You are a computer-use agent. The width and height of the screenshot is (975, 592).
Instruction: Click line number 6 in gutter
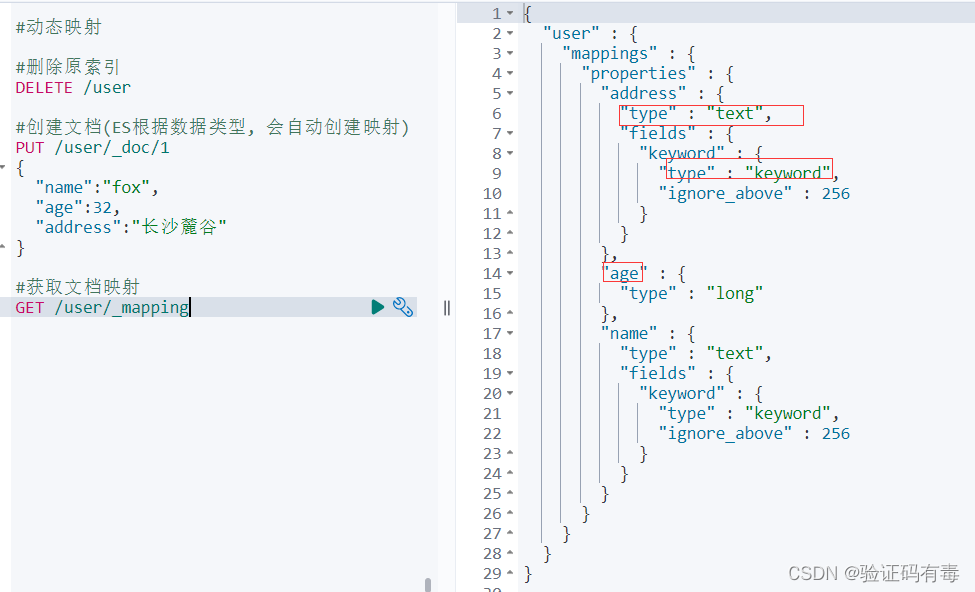[x=497, y=113]
